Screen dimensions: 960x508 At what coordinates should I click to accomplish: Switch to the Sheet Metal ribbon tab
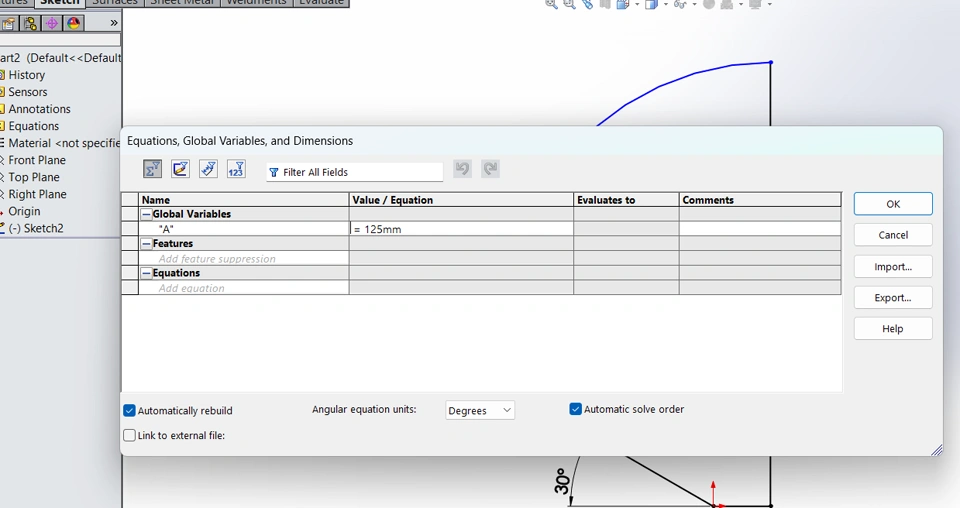click(x=182, y=3)
